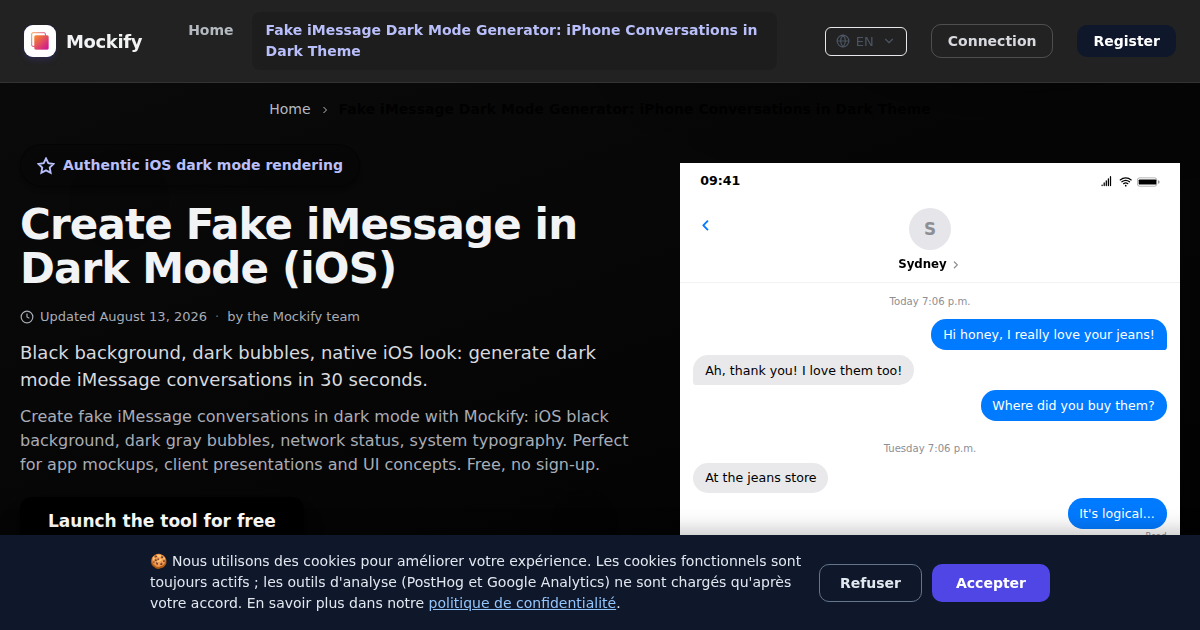Click the Mockify brand name
The width and height of the screenshot is (1200, 630).
(104, 41)
